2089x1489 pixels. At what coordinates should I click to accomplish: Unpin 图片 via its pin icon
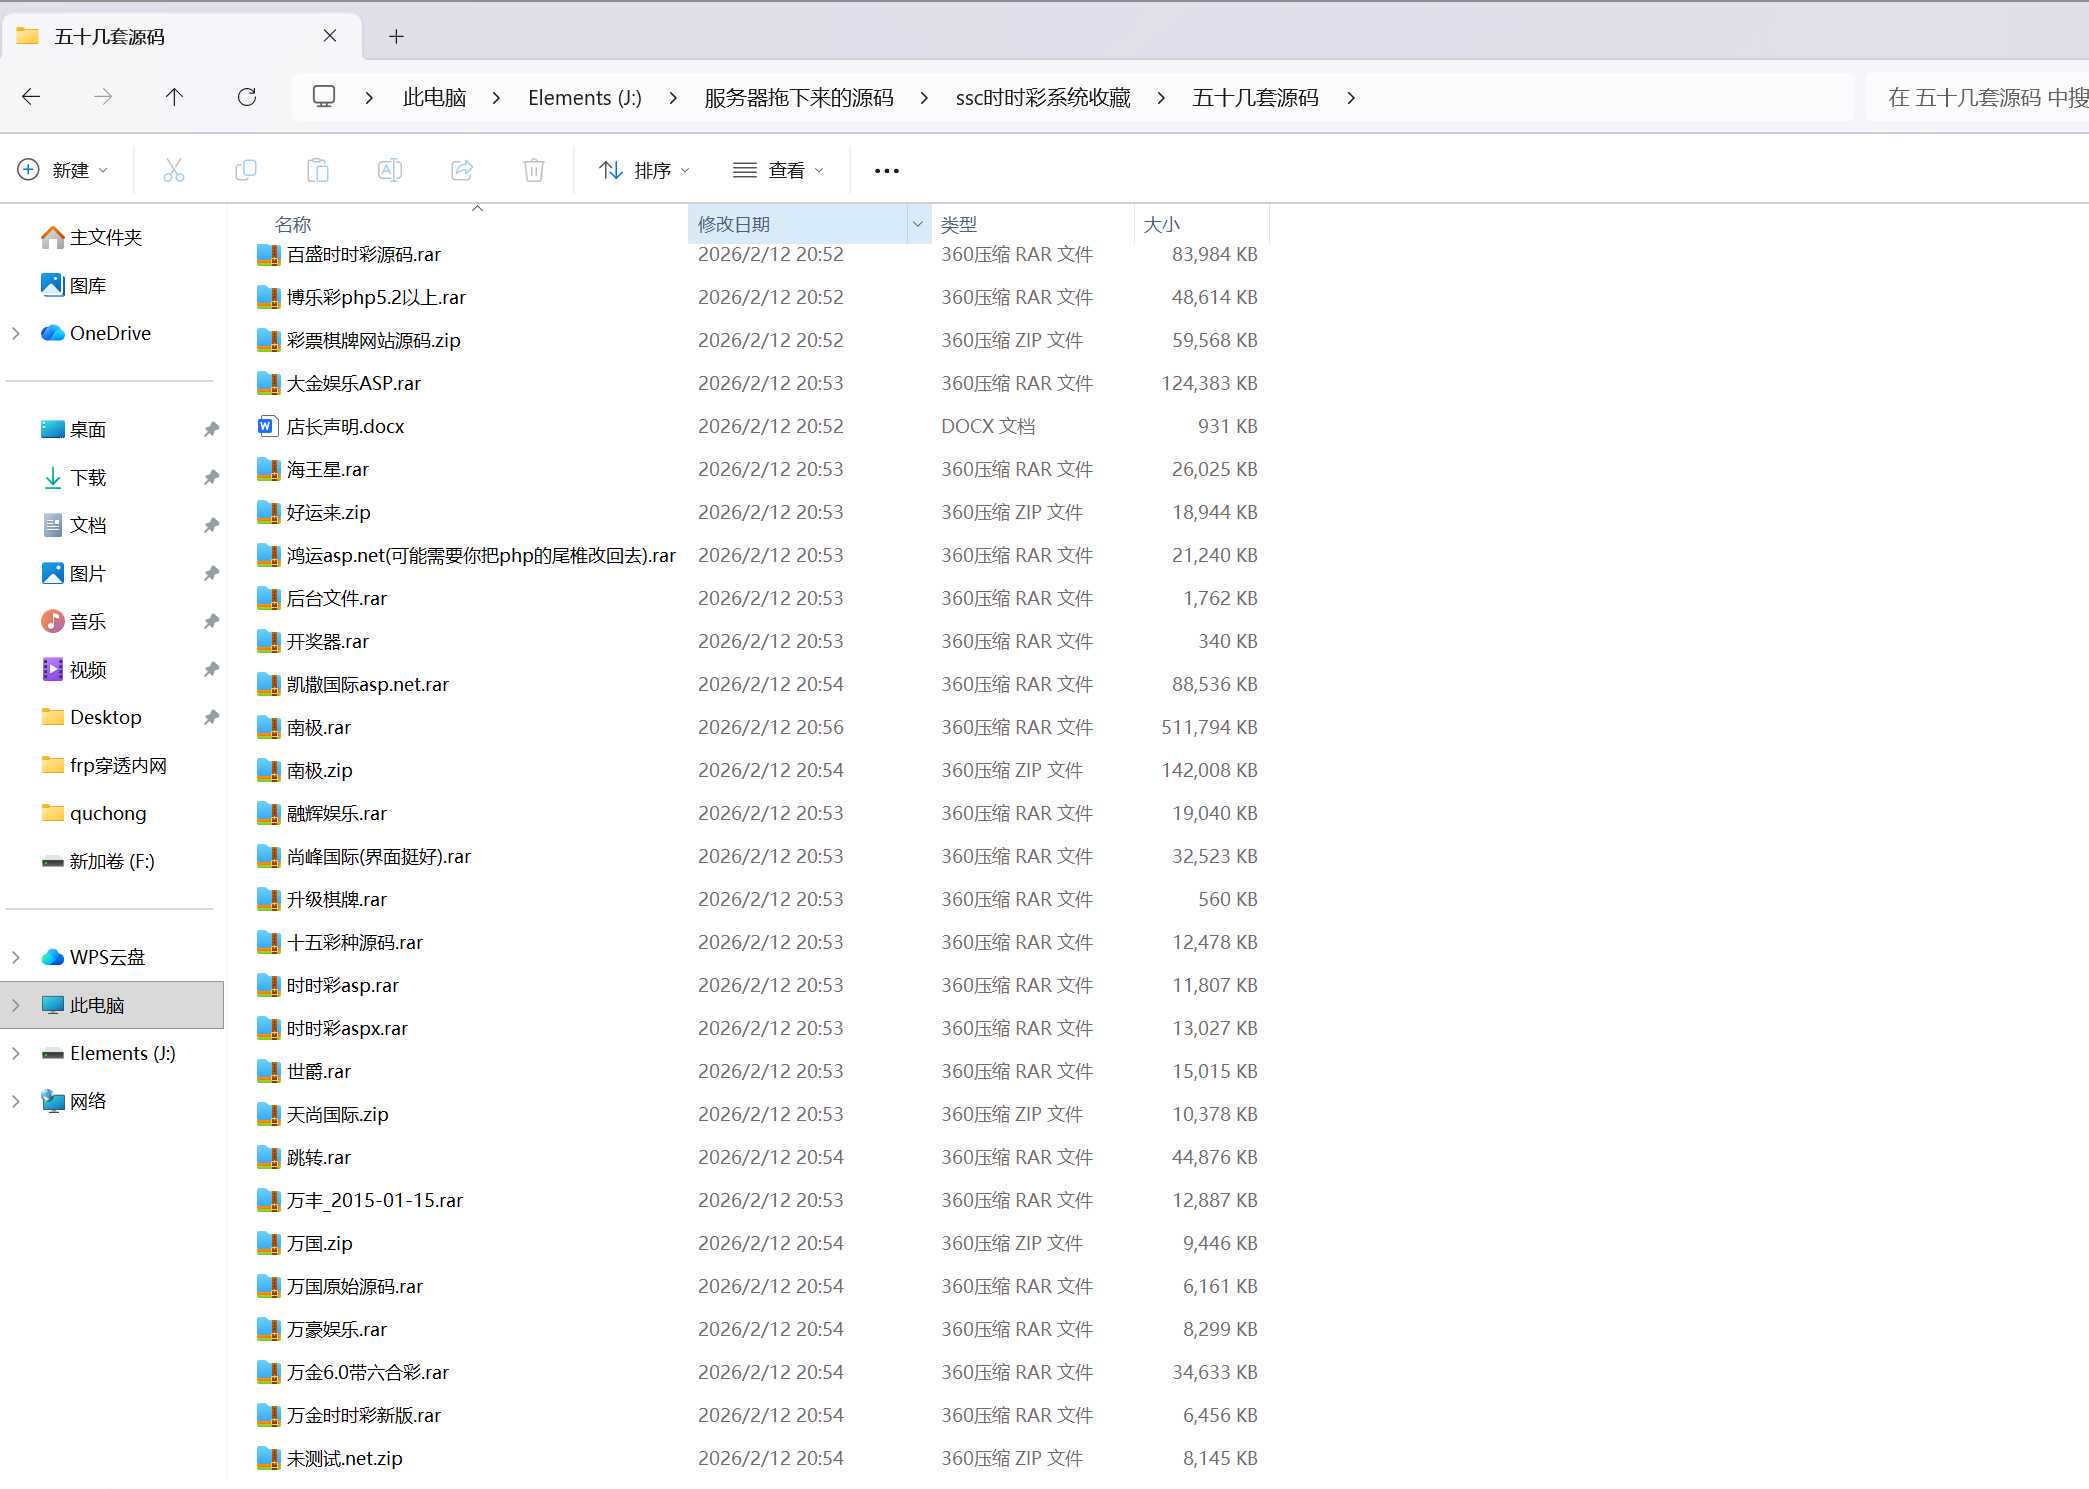click(211, 573)
